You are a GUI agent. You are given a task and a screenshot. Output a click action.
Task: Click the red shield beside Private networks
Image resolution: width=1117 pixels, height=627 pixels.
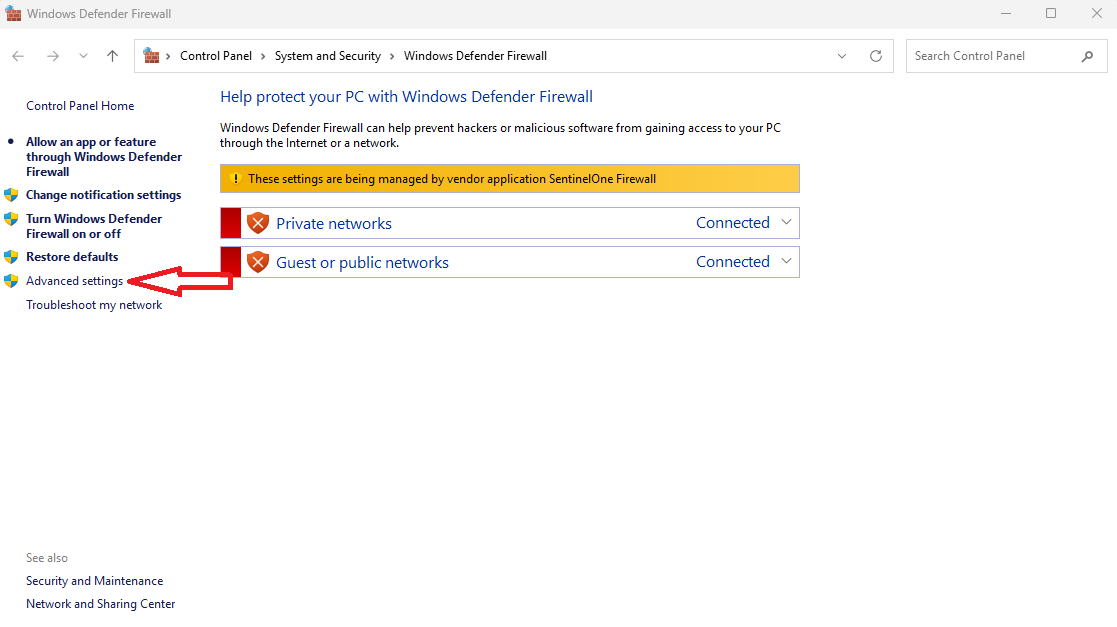coord(258,223)
